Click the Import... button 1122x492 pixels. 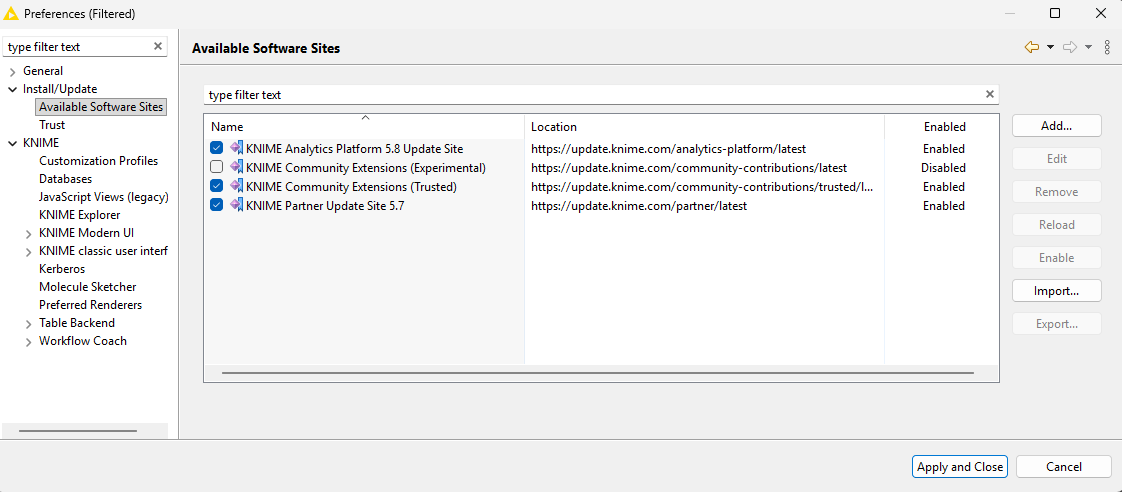[x=1056, y=291]
